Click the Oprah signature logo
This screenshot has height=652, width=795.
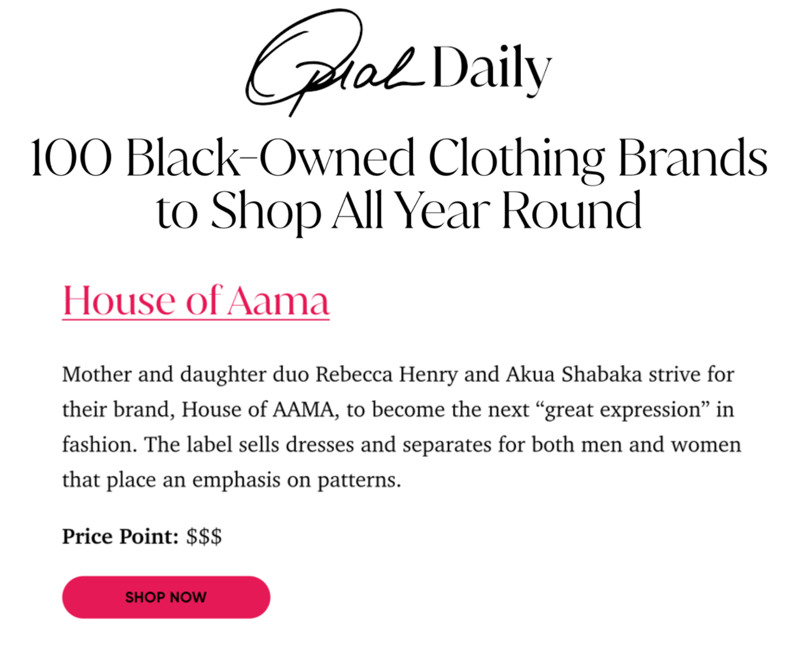pyautogui.click(x=340, y=65)
